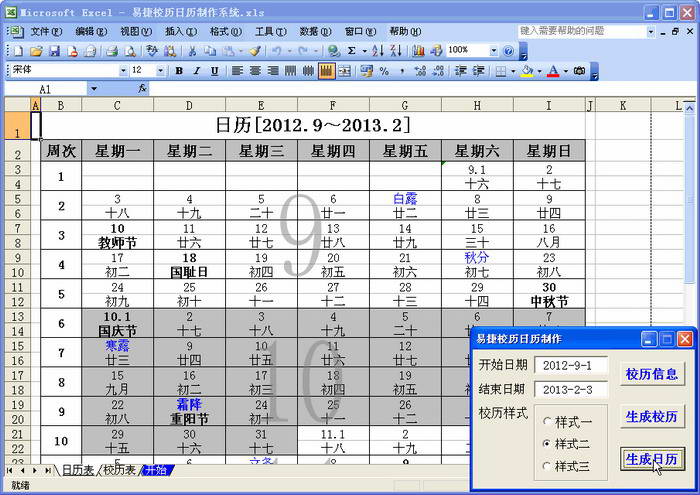Open a file using the Open folder icon

coord(36,51)
